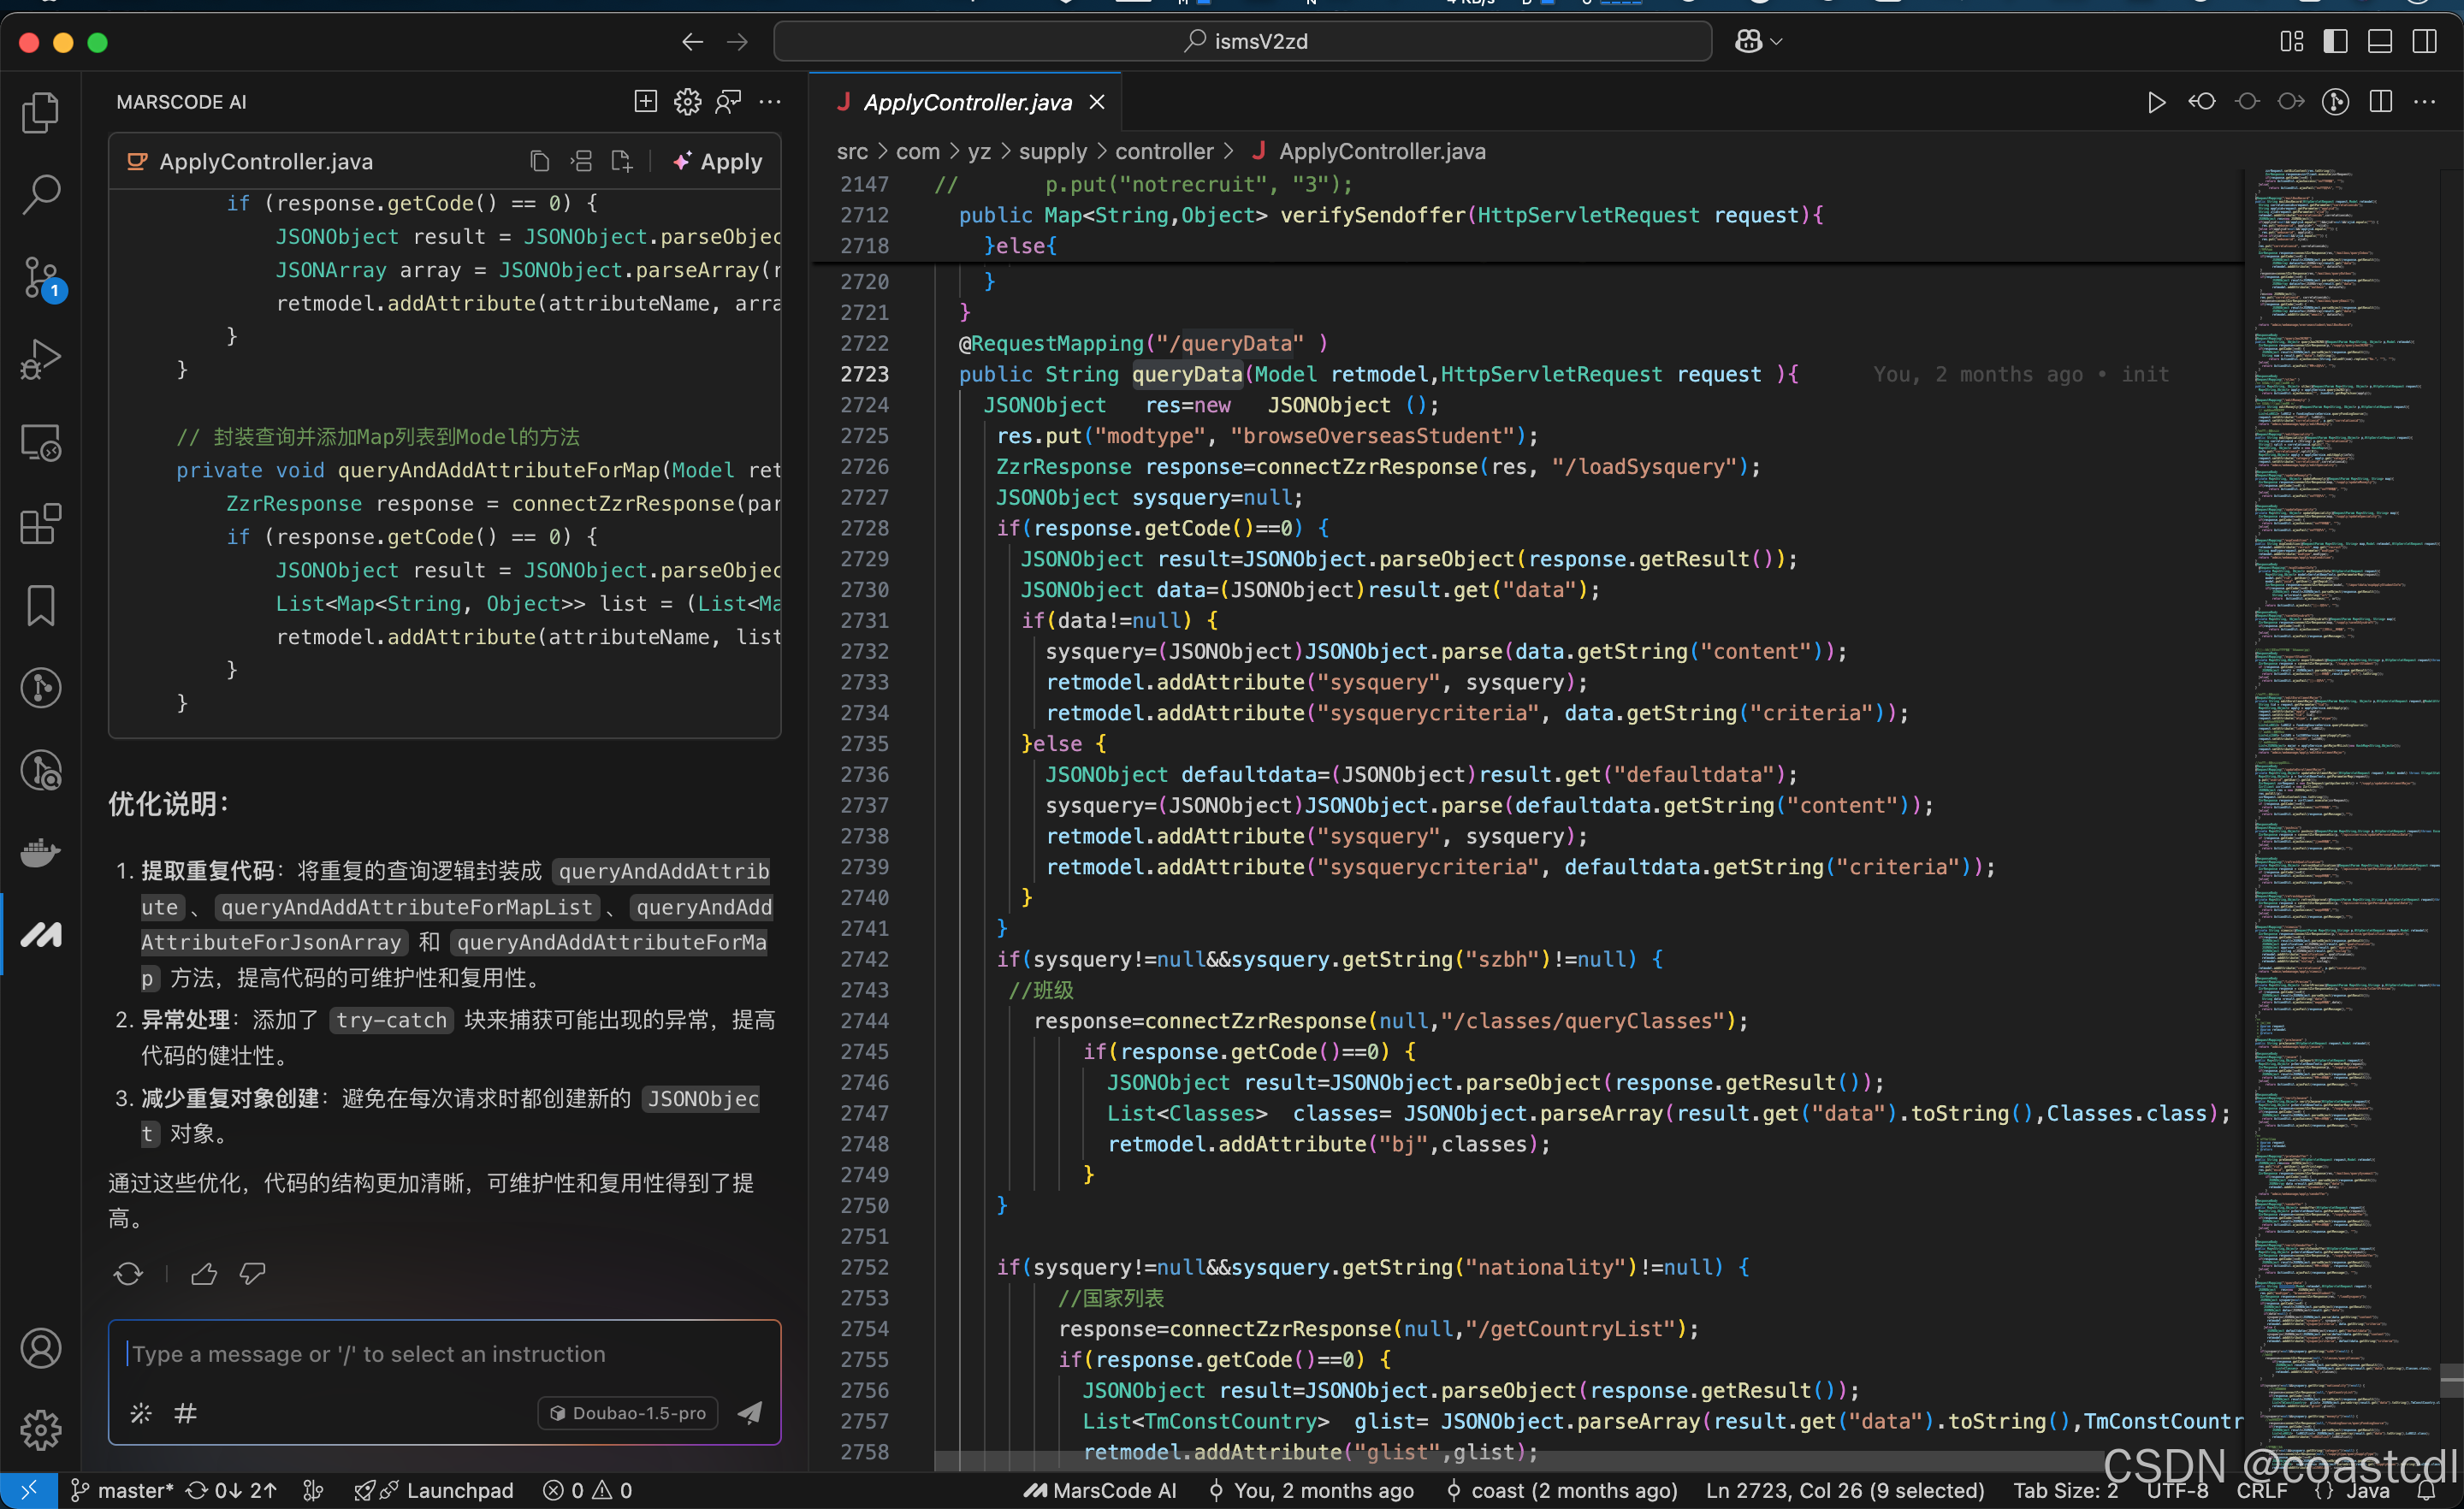Image resolution: width=2464 pixels, height=1509 pixels.
Task: Open changes with previous revision
Action: tap(2201, 102)
